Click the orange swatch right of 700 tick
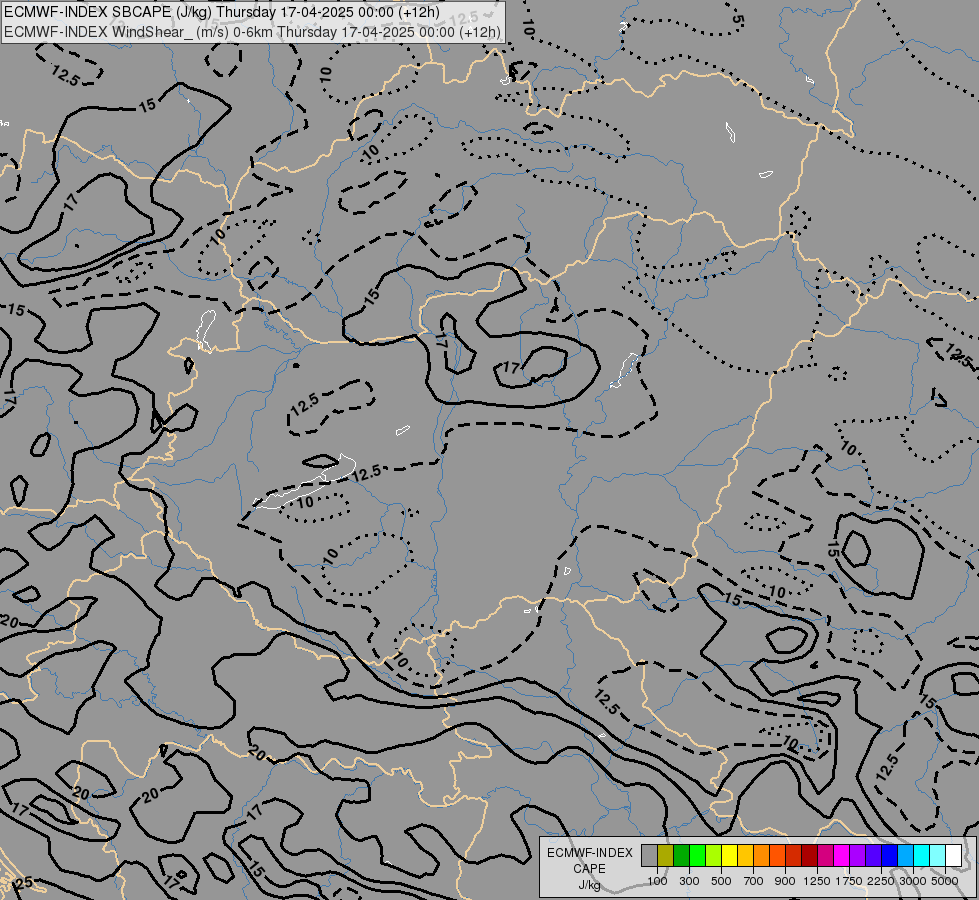This screenshot has width=979, height=900. point(762,855)
